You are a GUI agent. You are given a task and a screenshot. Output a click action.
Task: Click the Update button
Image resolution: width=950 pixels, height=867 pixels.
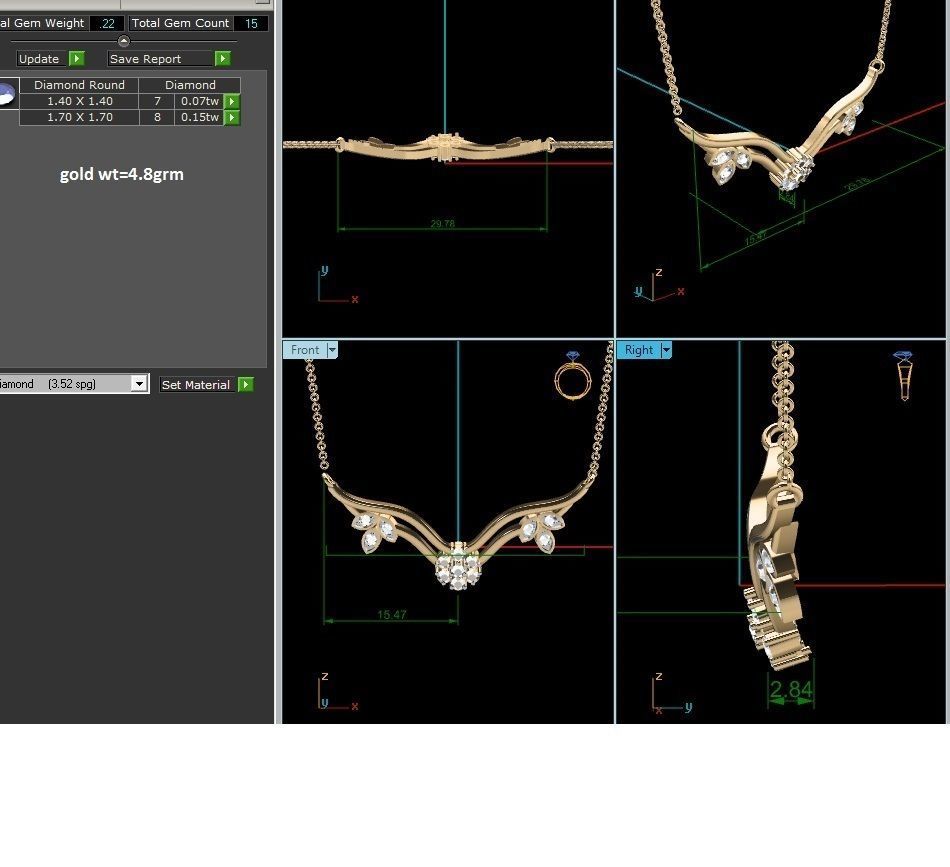pyautogui.click(x=42, y=59)
